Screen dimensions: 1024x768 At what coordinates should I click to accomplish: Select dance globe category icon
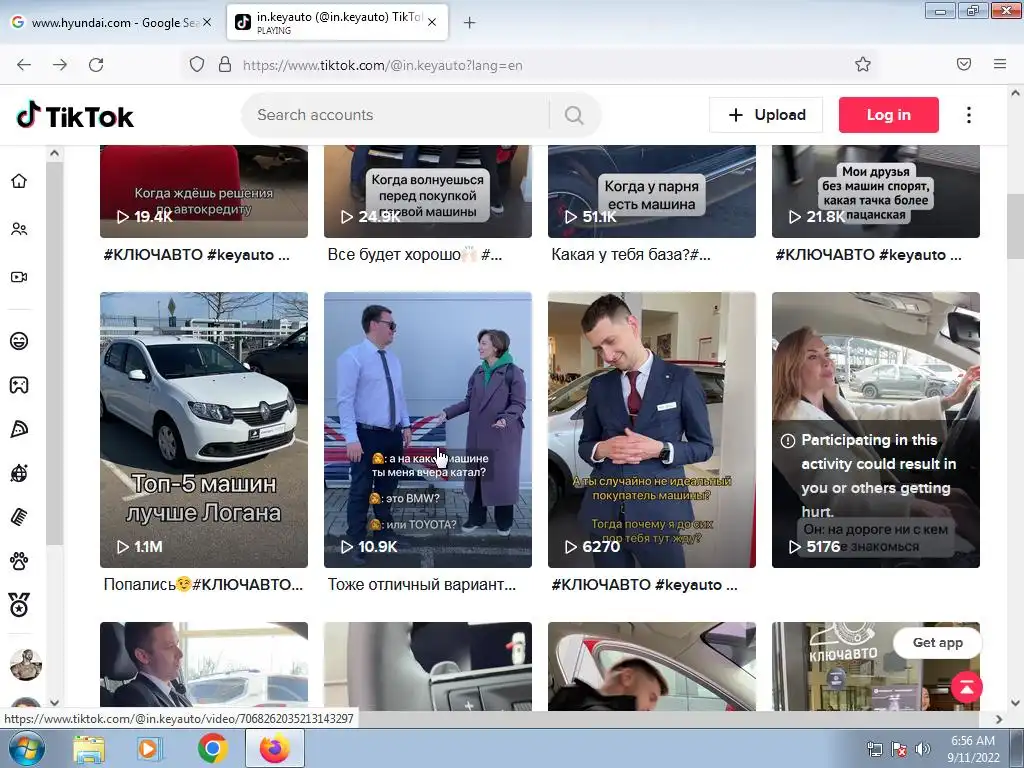pos(19,473)
